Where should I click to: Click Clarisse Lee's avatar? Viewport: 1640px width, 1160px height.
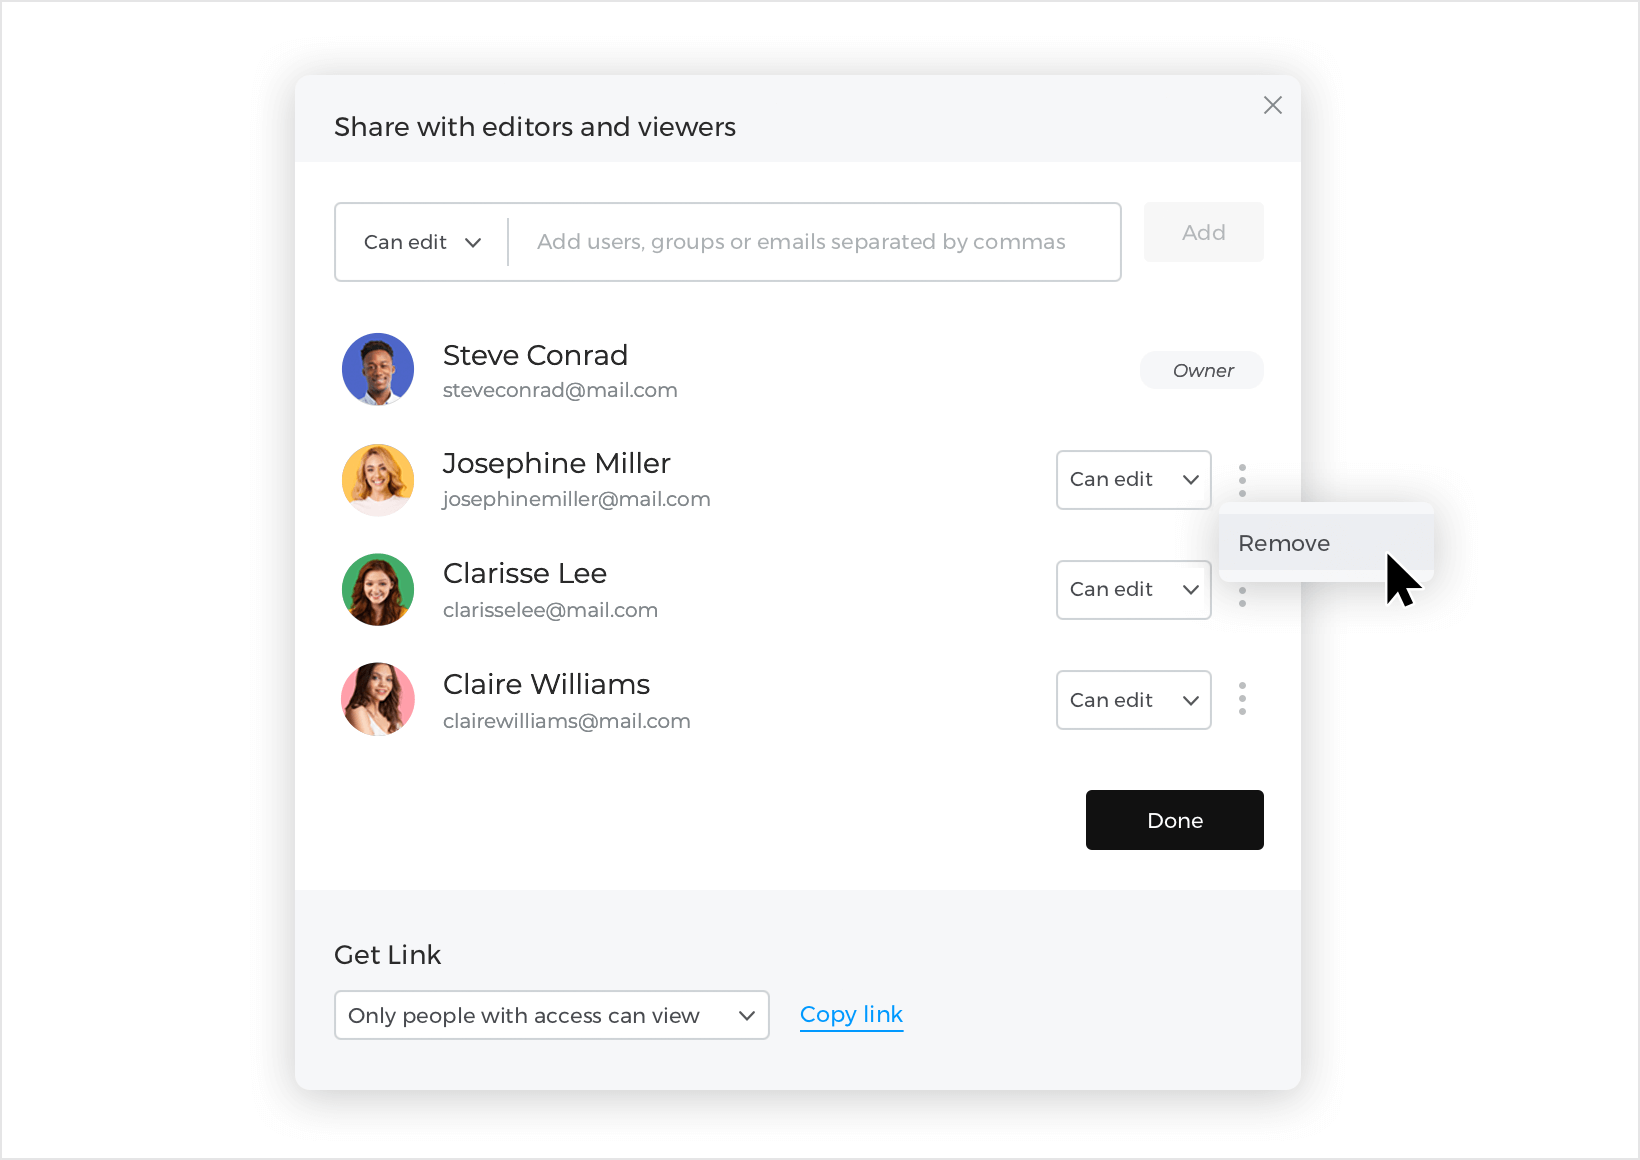pos(378,590)
